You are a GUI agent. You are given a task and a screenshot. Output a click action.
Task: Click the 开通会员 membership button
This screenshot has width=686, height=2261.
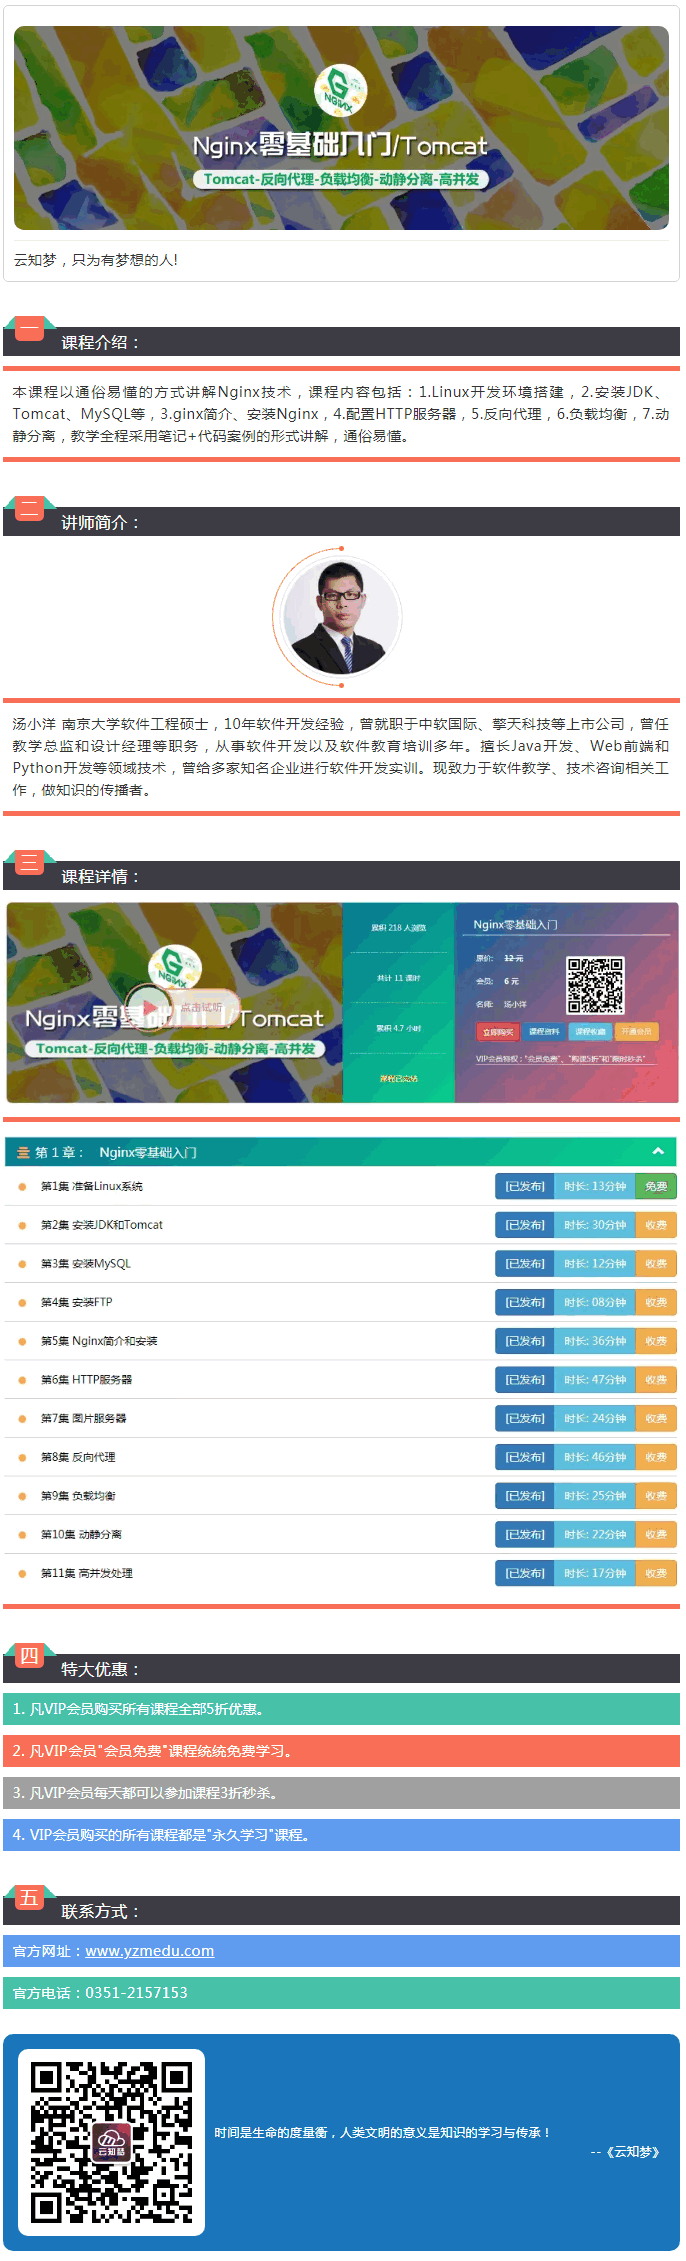(x=636, y=1031)
